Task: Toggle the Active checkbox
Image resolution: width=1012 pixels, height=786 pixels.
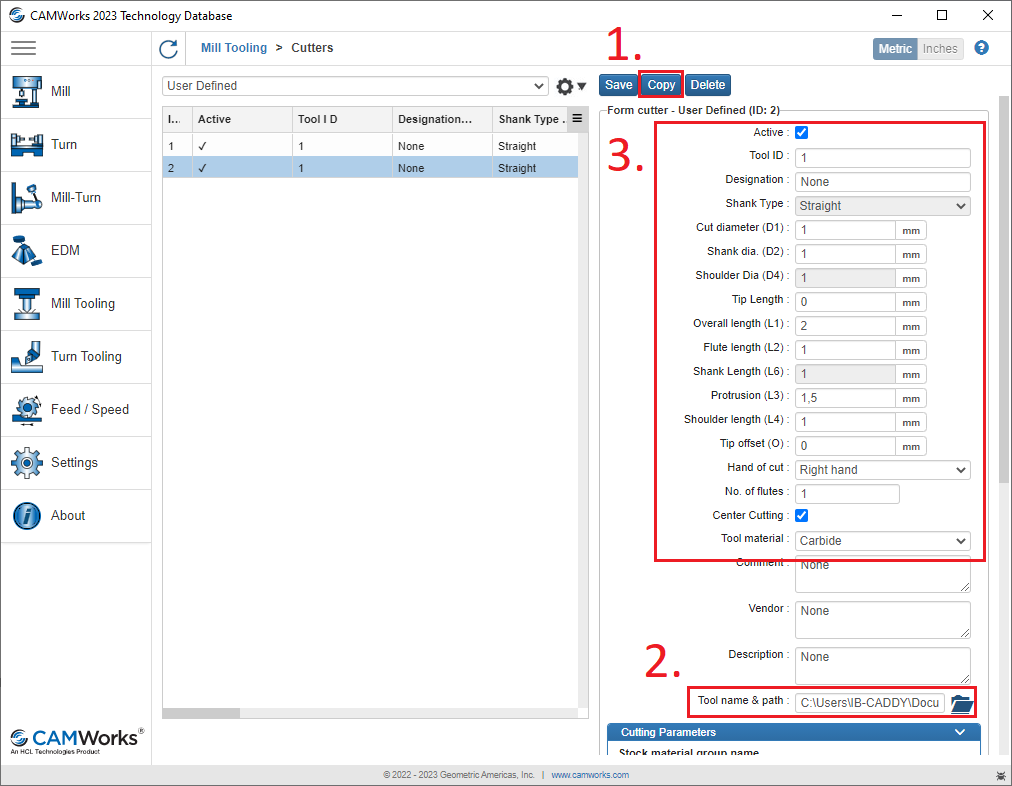Action: 802,132
